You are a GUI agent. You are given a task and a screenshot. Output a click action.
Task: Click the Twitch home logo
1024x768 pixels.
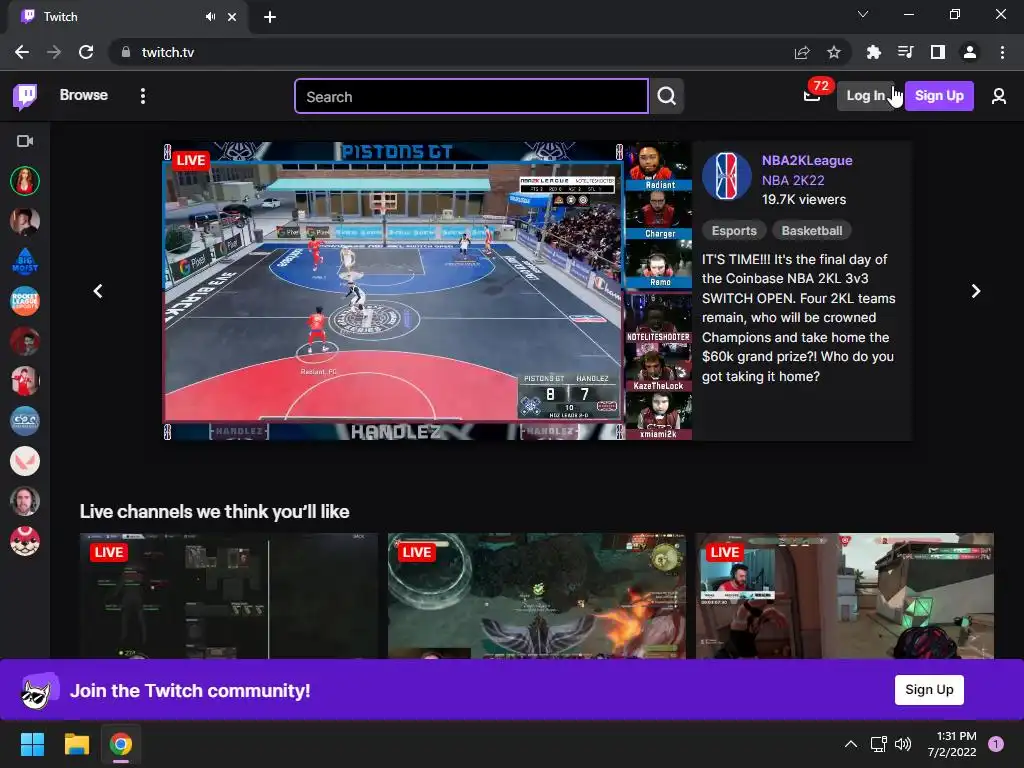[x=25, y=97]
